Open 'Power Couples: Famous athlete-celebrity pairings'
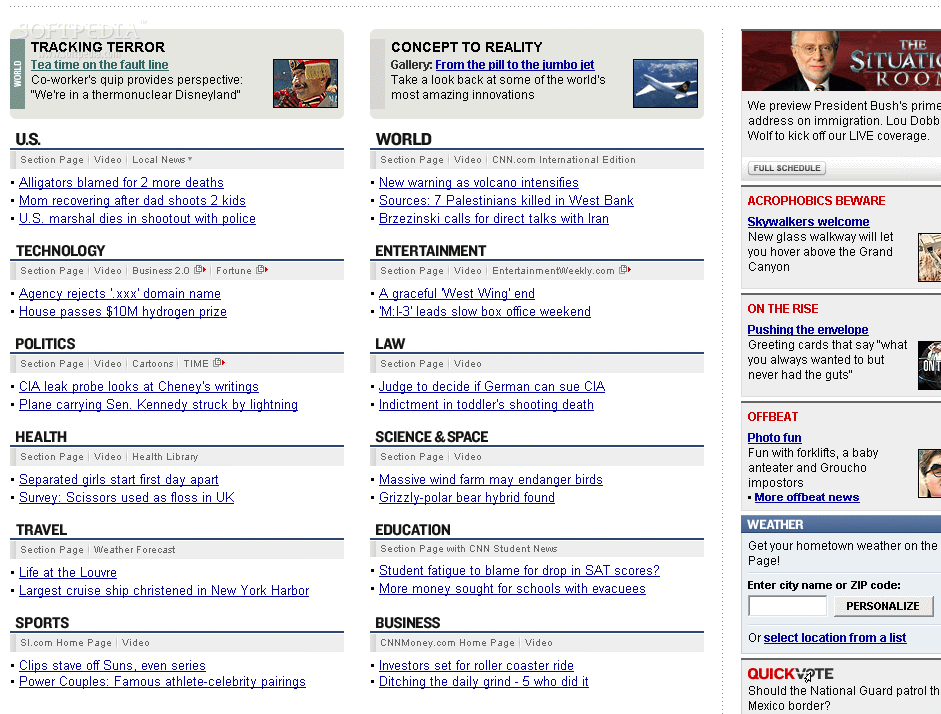This screenshot has height=714, width=941. (x=163, y=682)
